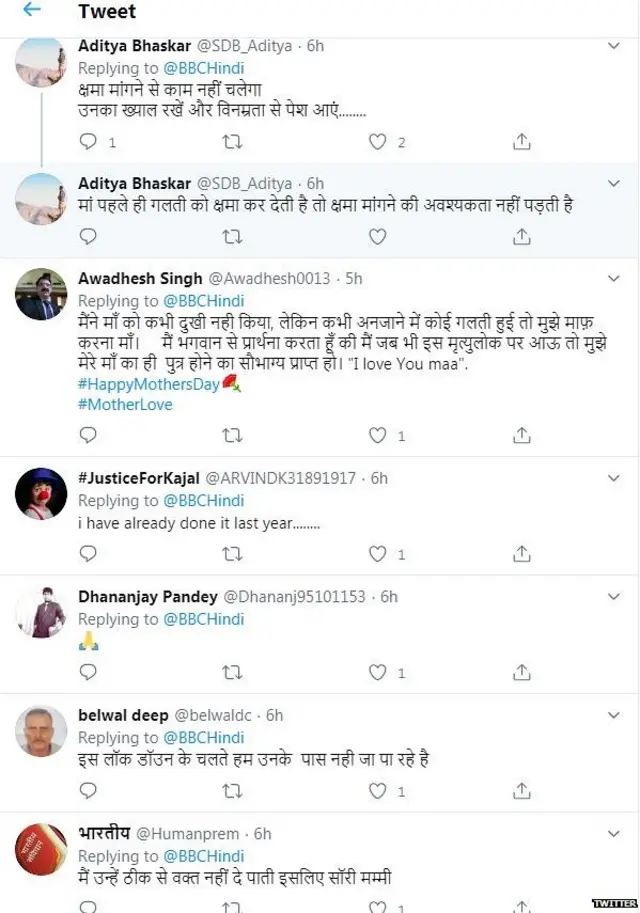The height and width of the screenshot is (913, 640).
Task: Select the retweet icon on Awadhesh Singh's tweet
Action: (x=232, y=435)
